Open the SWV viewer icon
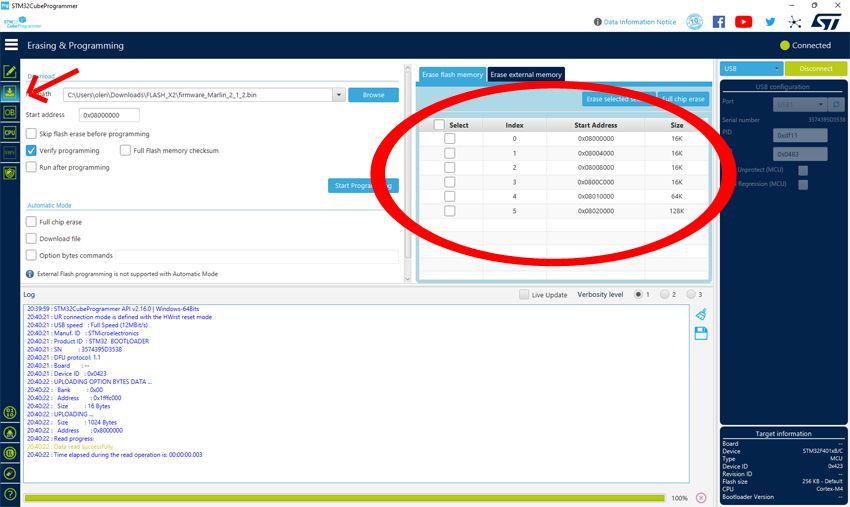The height and width of the screenshot is (507, 850). pyautogui.click(x=10, y=152)
